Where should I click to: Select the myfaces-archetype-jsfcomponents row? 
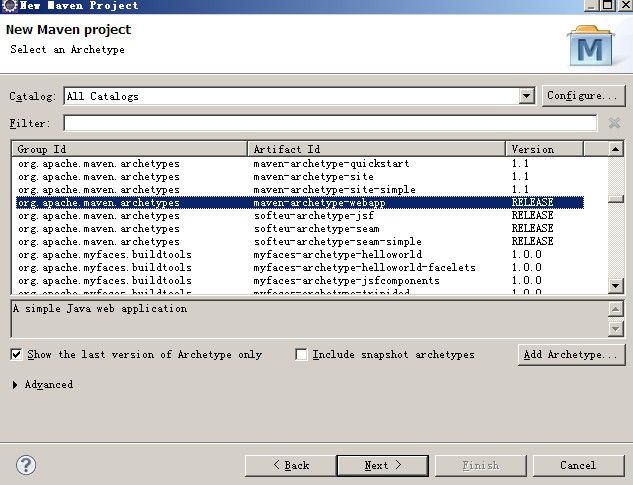(300, 280)
